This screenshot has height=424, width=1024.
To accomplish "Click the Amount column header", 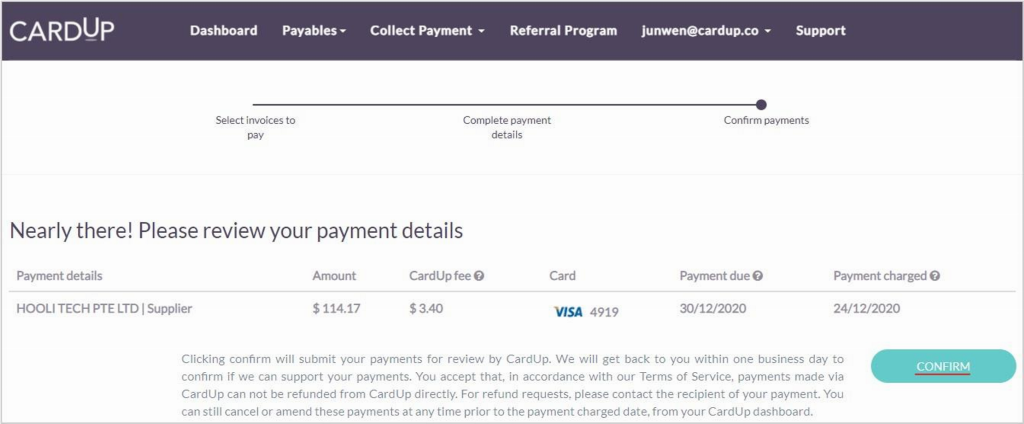I will click(x=334, y=276).
